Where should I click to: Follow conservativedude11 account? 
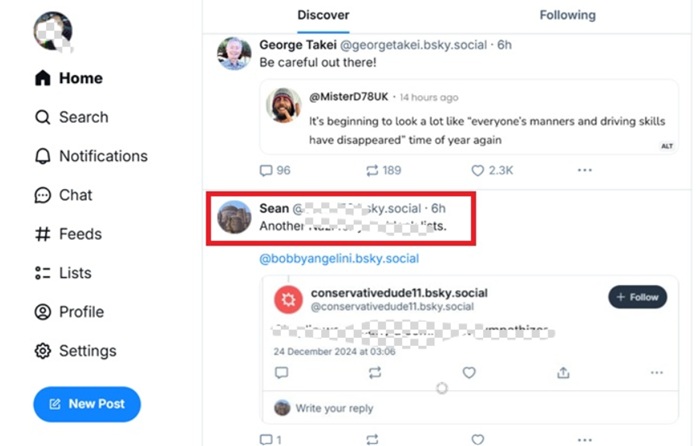pyautogui.click(x=637, y=297)
